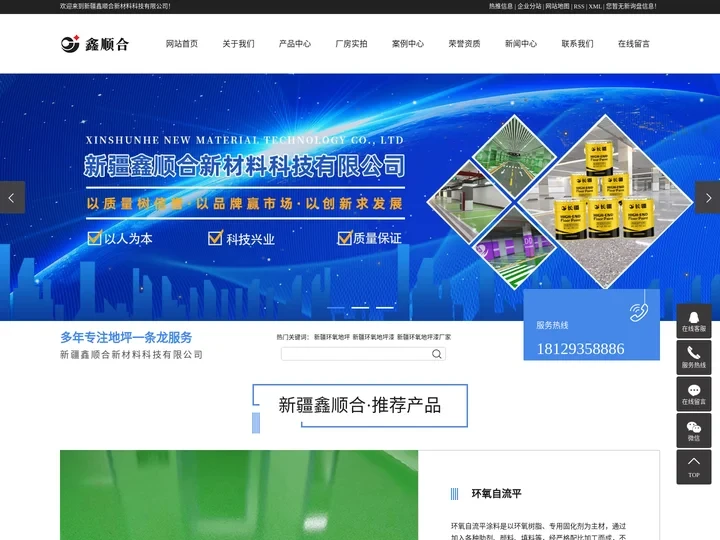The height and width of the screenshot is (540, 720).
Task: Click the 鑫顺合 company logo
Action: click(x=95, y=44)
